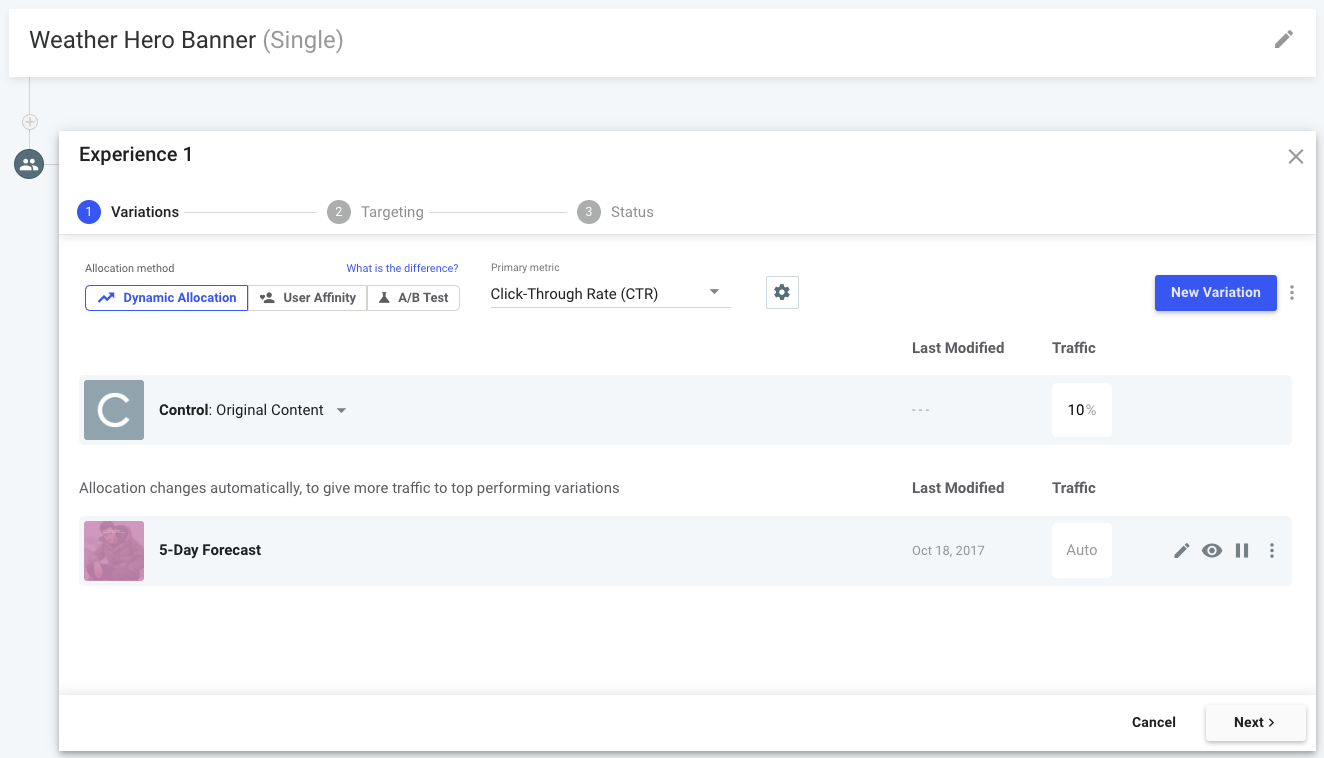Select Dynamic Allocation method

tap(166, 298)
